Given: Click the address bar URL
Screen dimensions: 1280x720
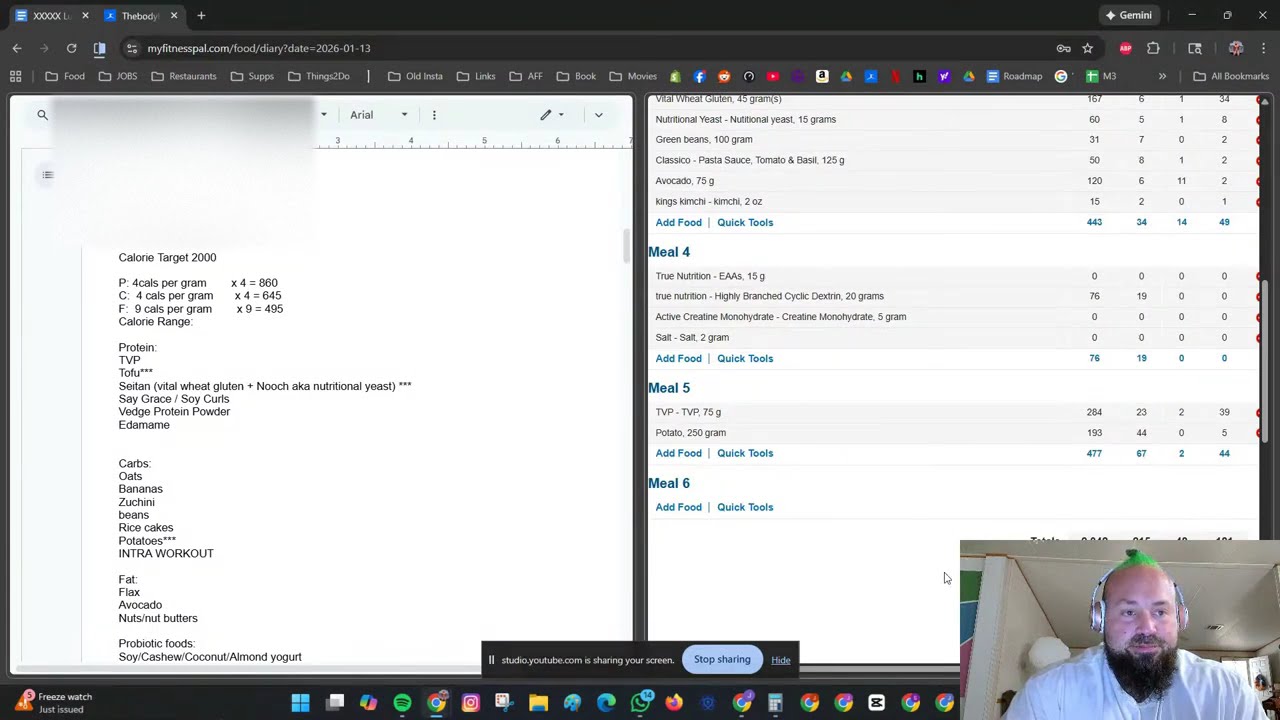Looking at the screenshot, I should tap(258, 48).
